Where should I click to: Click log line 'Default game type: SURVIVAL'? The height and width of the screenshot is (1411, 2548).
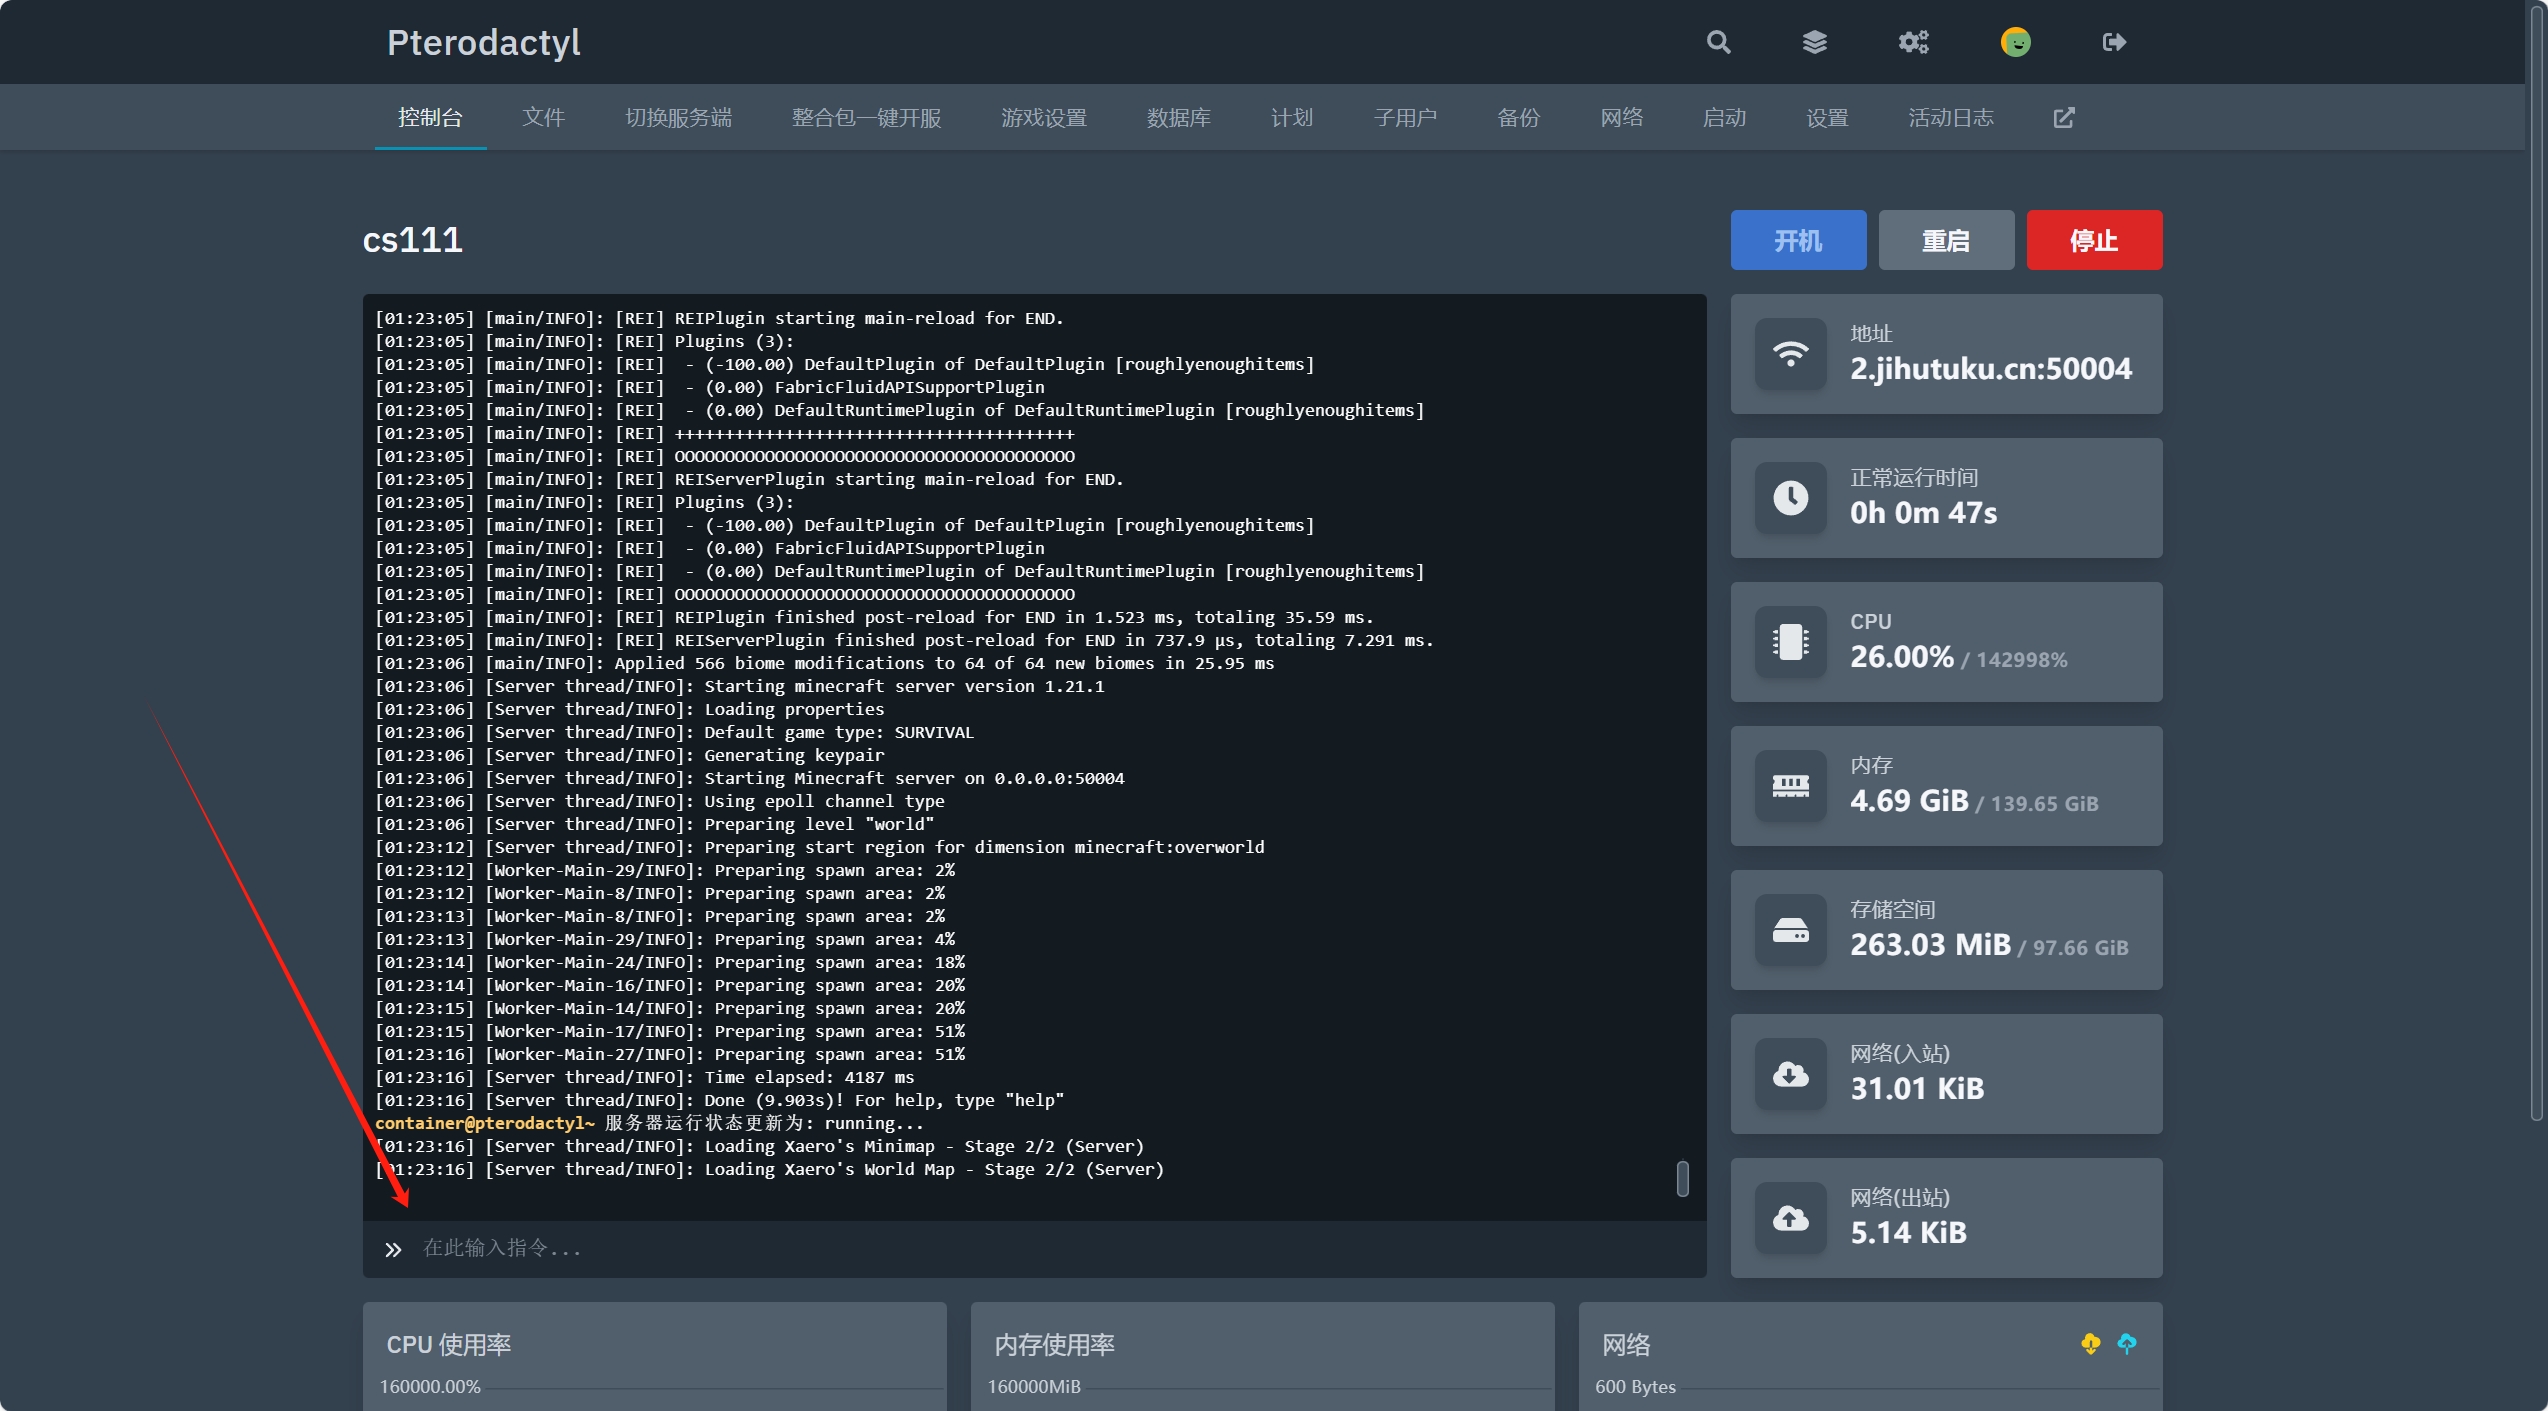tap(674, 733)
